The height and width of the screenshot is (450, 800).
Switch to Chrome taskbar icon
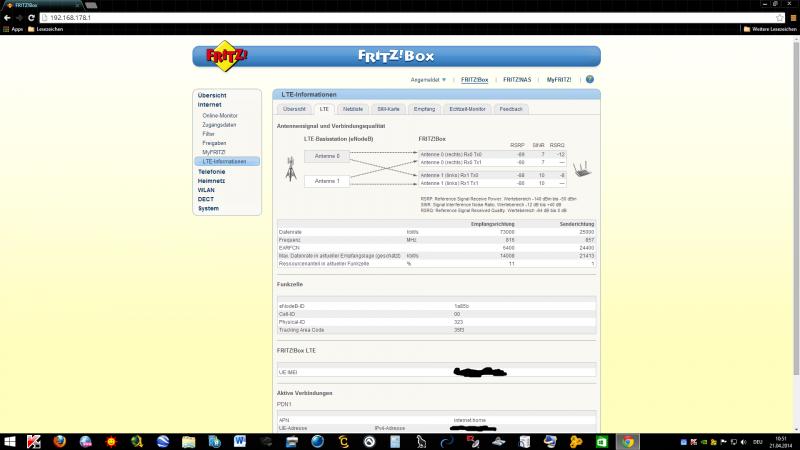click(x=628, y=442)
